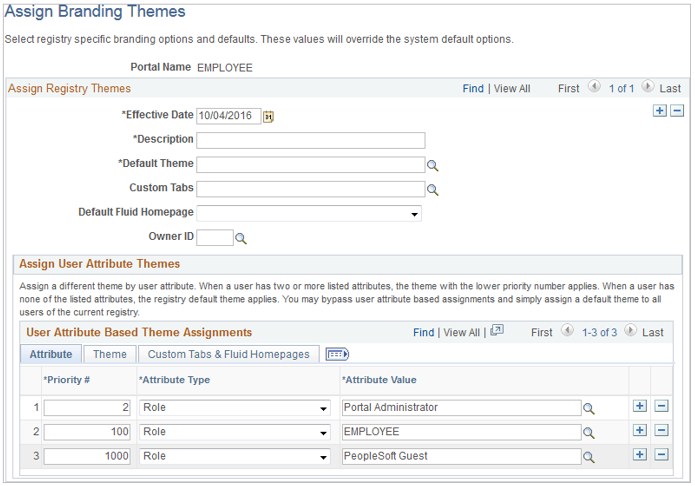
Task: Open Custom Tabs & Fluid Homepages tab
Action: pyautogui.click(x=229, y=354)
